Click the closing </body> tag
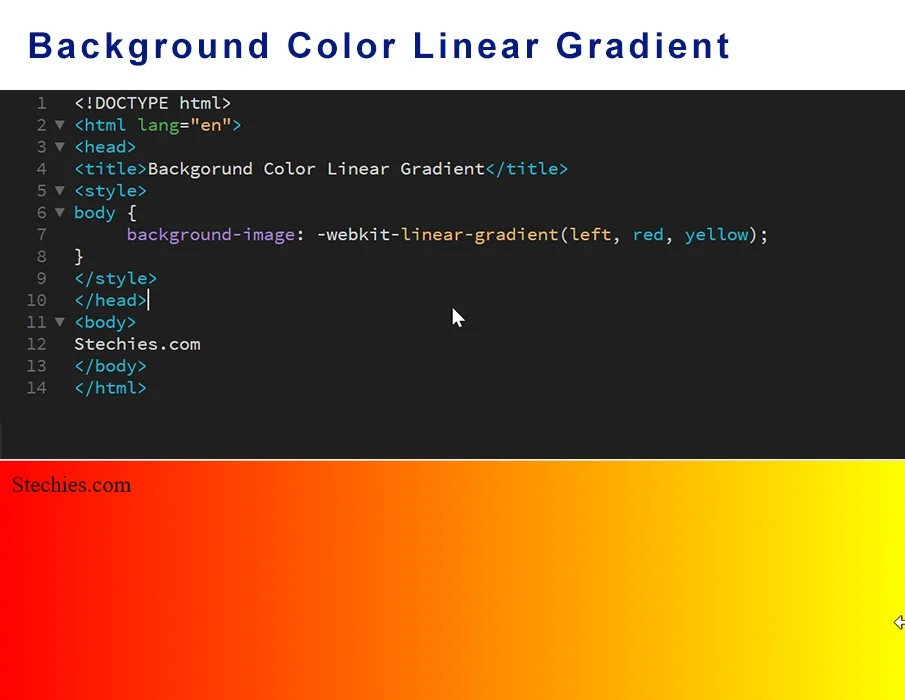 [110, 366]
